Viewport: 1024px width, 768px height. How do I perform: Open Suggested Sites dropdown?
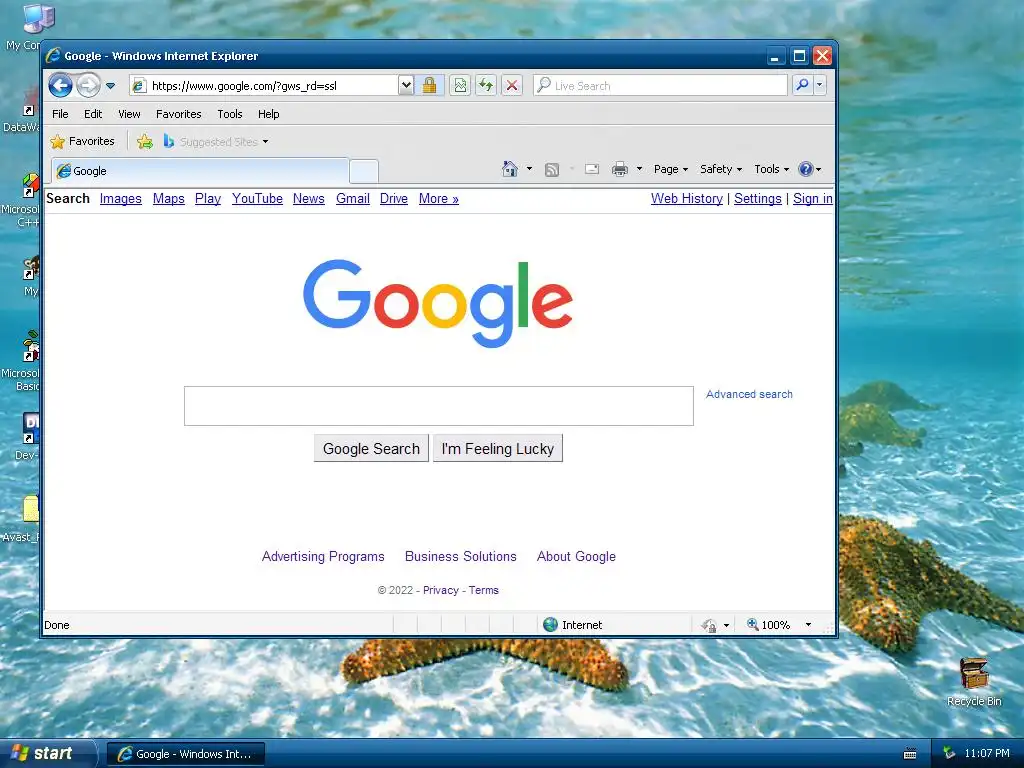pos(216,142)
